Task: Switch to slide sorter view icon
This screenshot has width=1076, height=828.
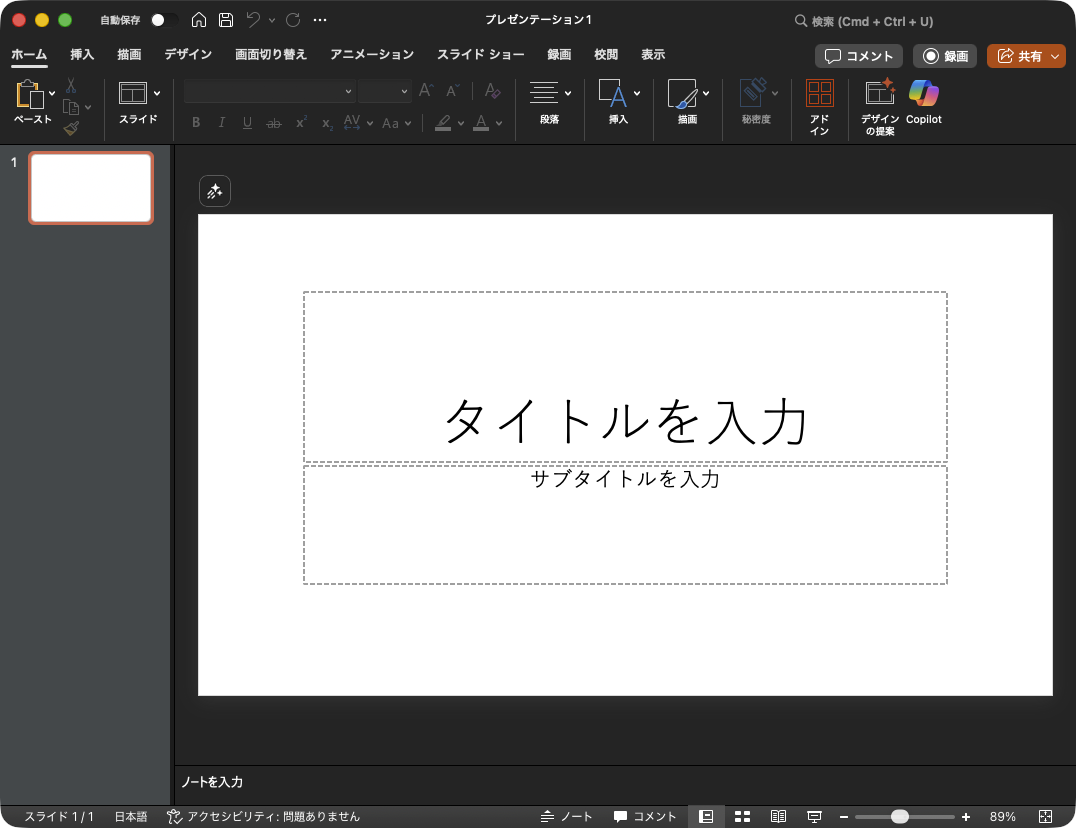Action: tap(742, 816)
